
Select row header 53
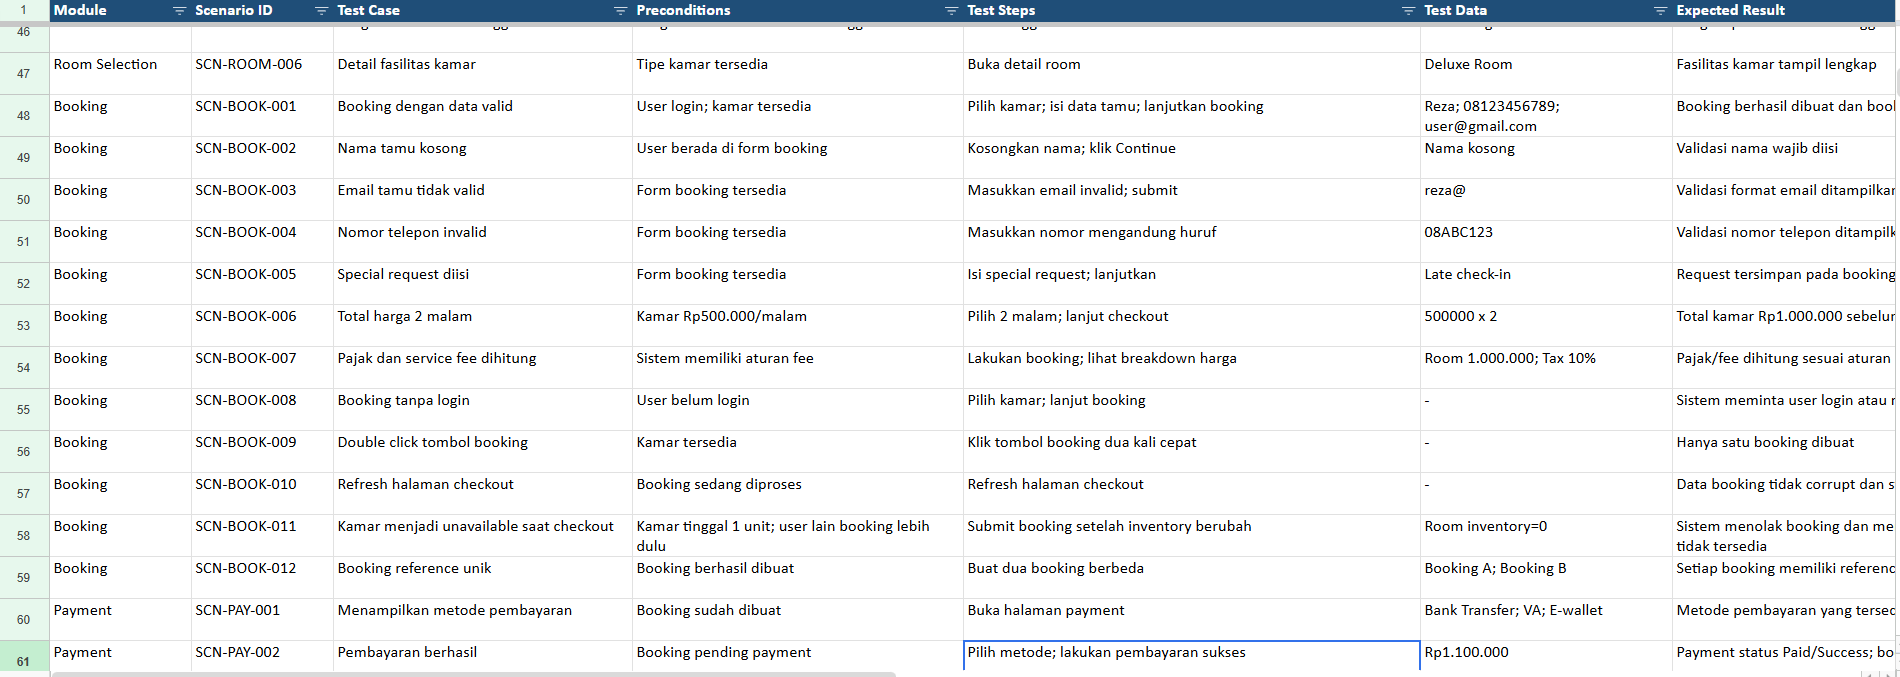coord(24,326)
